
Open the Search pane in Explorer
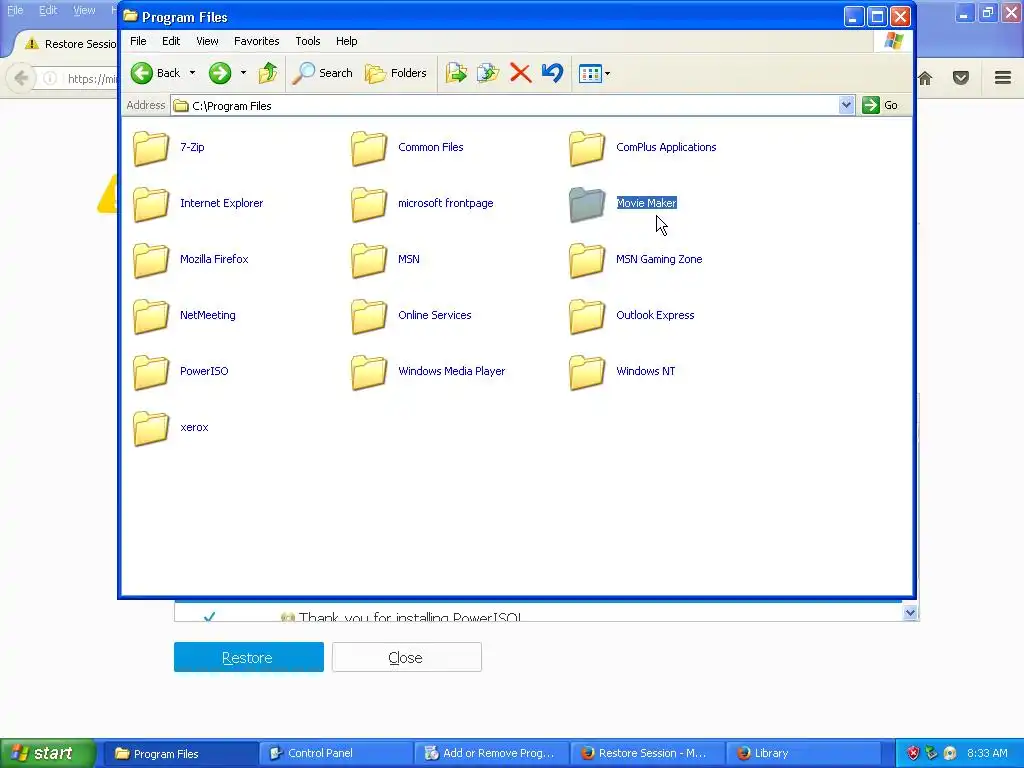tap(323, 73)
